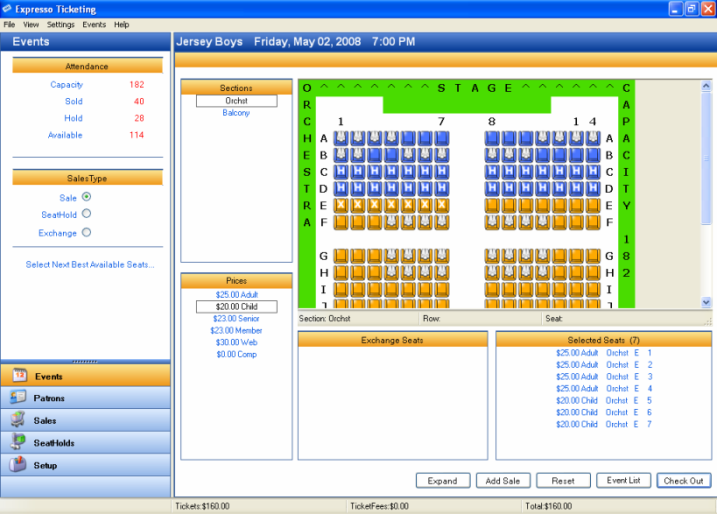Open the Events menu

[94, 25]
